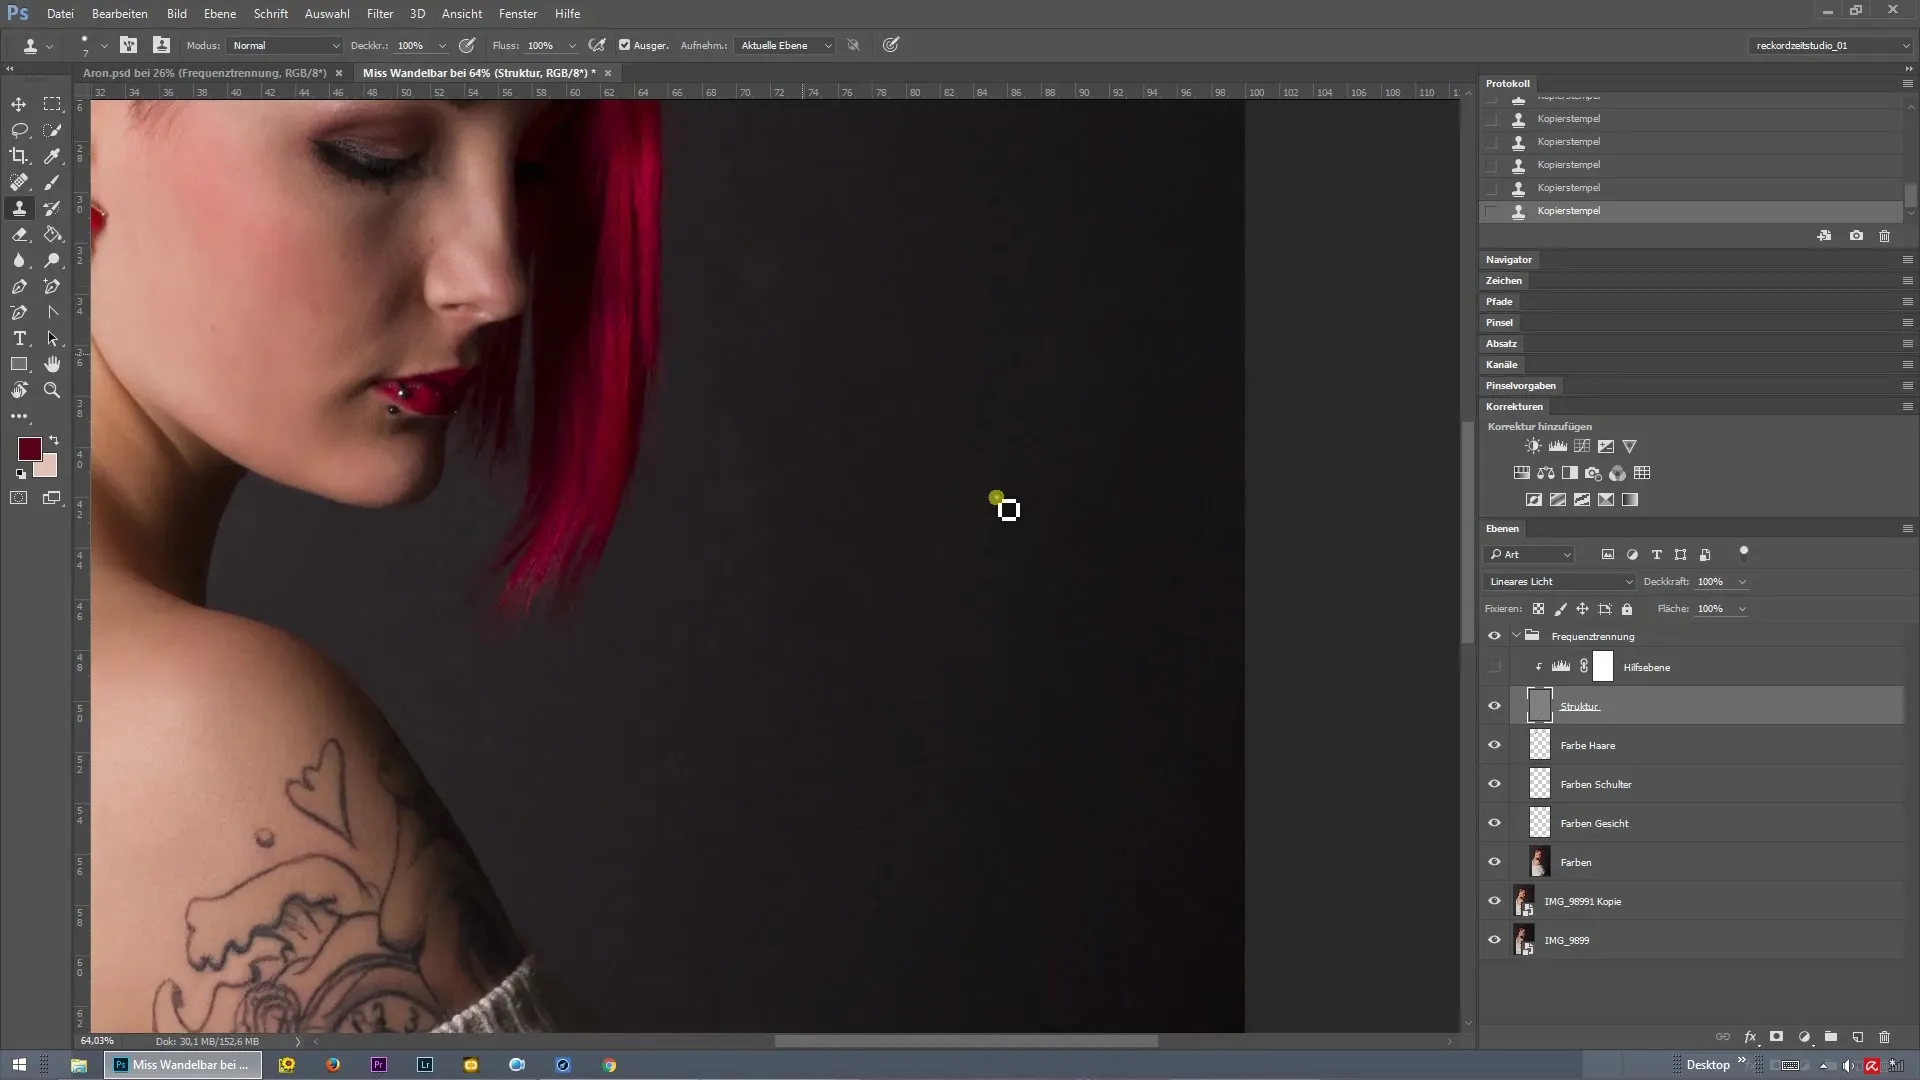Select the Clone Stamp tool
Screen dimensions: 1920x1080
tap(19, 208)
